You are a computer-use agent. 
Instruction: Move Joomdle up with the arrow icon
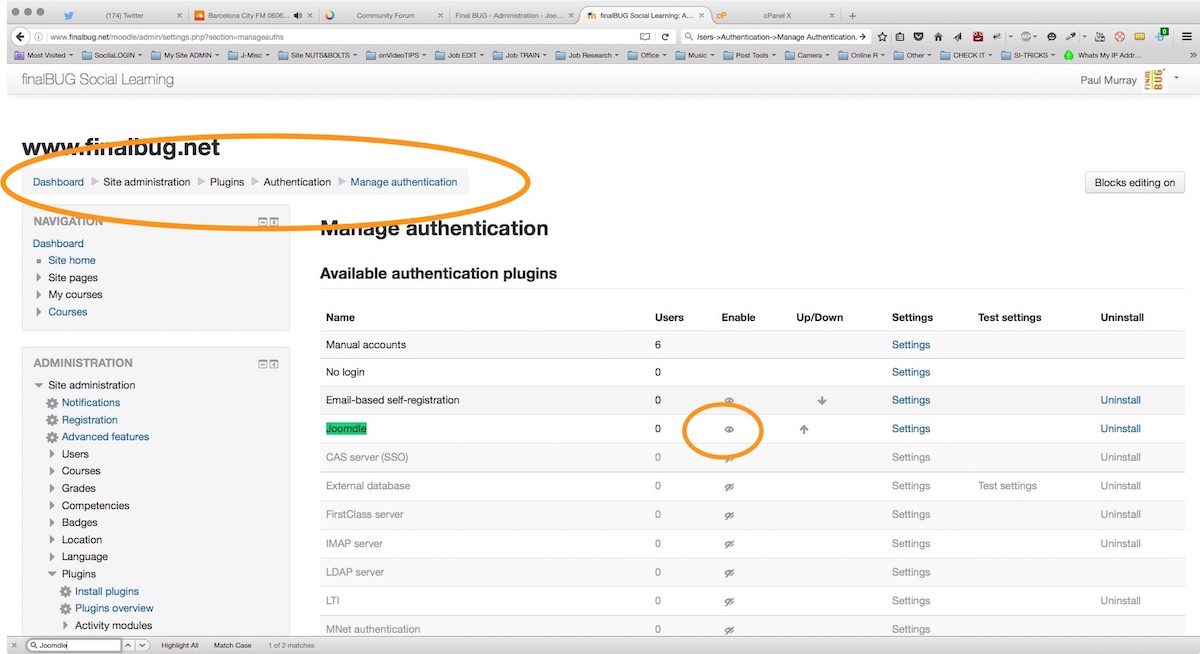[803, 429]
